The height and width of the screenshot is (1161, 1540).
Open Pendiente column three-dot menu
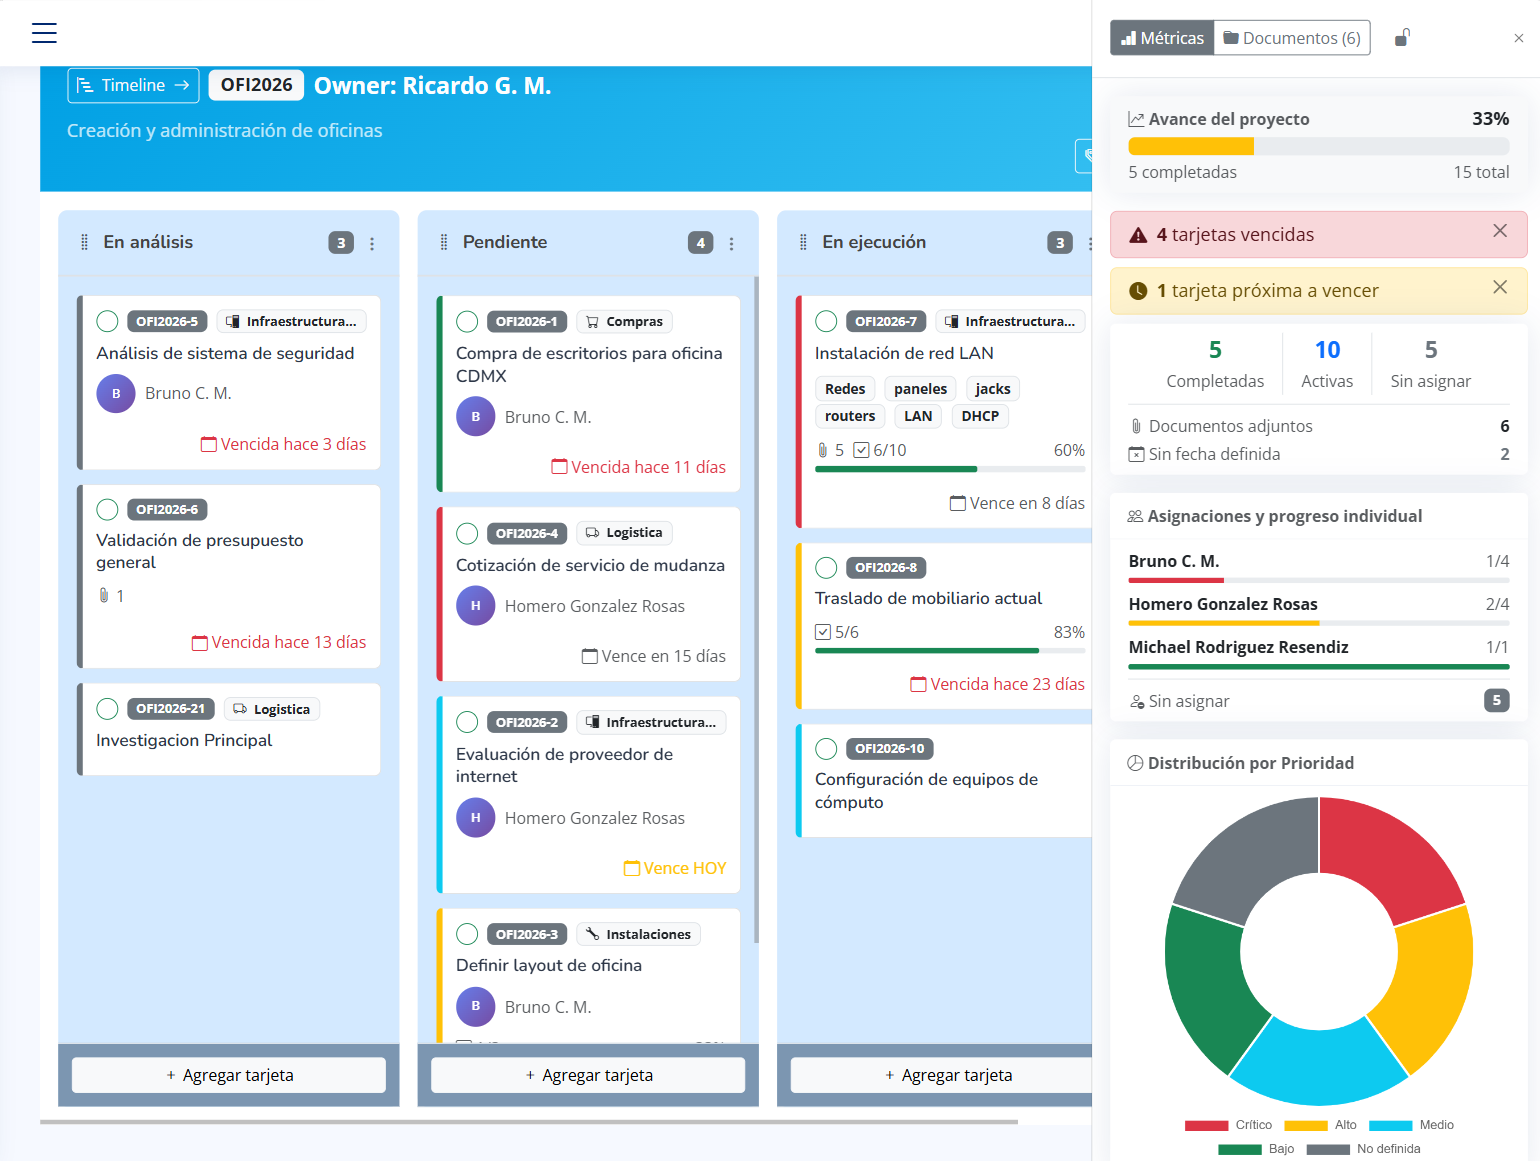pyautogui.click(x=731, y=244)
